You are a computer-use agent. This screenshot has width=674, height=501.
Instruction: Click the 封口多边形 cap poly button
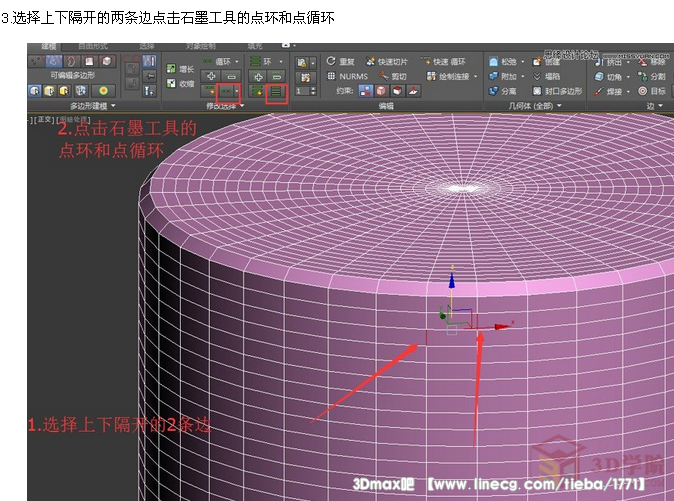tap(558, 91)
